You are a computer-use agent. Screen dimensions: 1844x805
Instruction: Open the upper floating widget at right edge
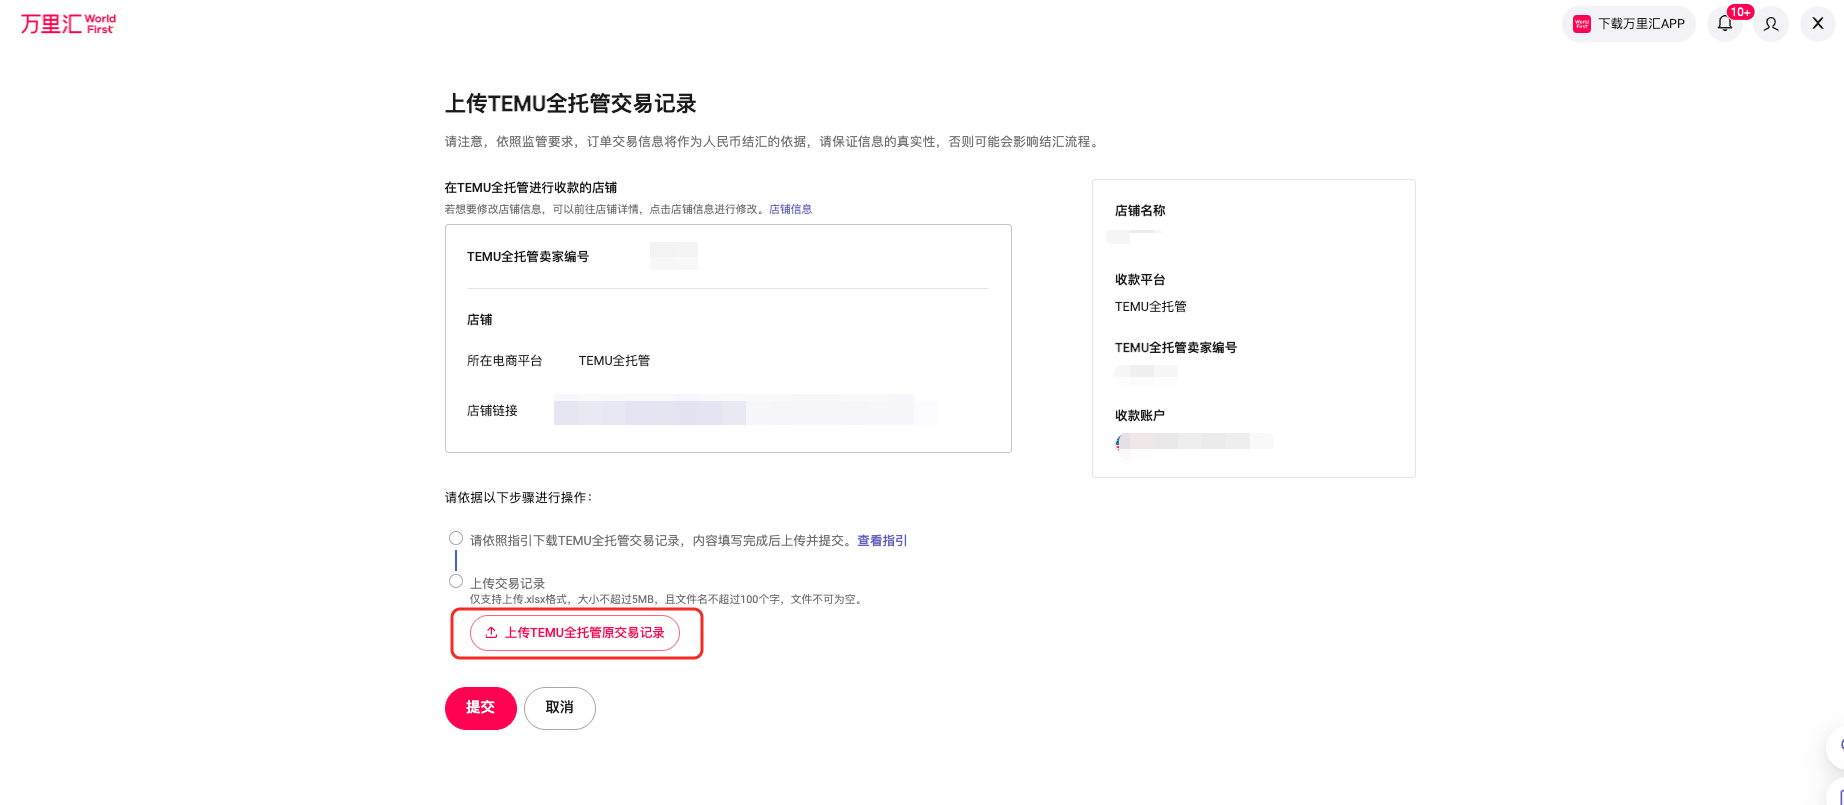(x=1836, y=745)
